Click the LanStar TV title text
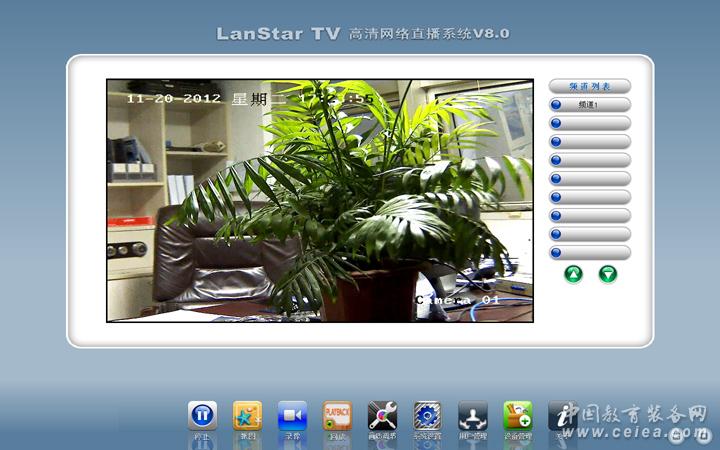The height and width of the screenshot is (450, 720). pos(278,34)
